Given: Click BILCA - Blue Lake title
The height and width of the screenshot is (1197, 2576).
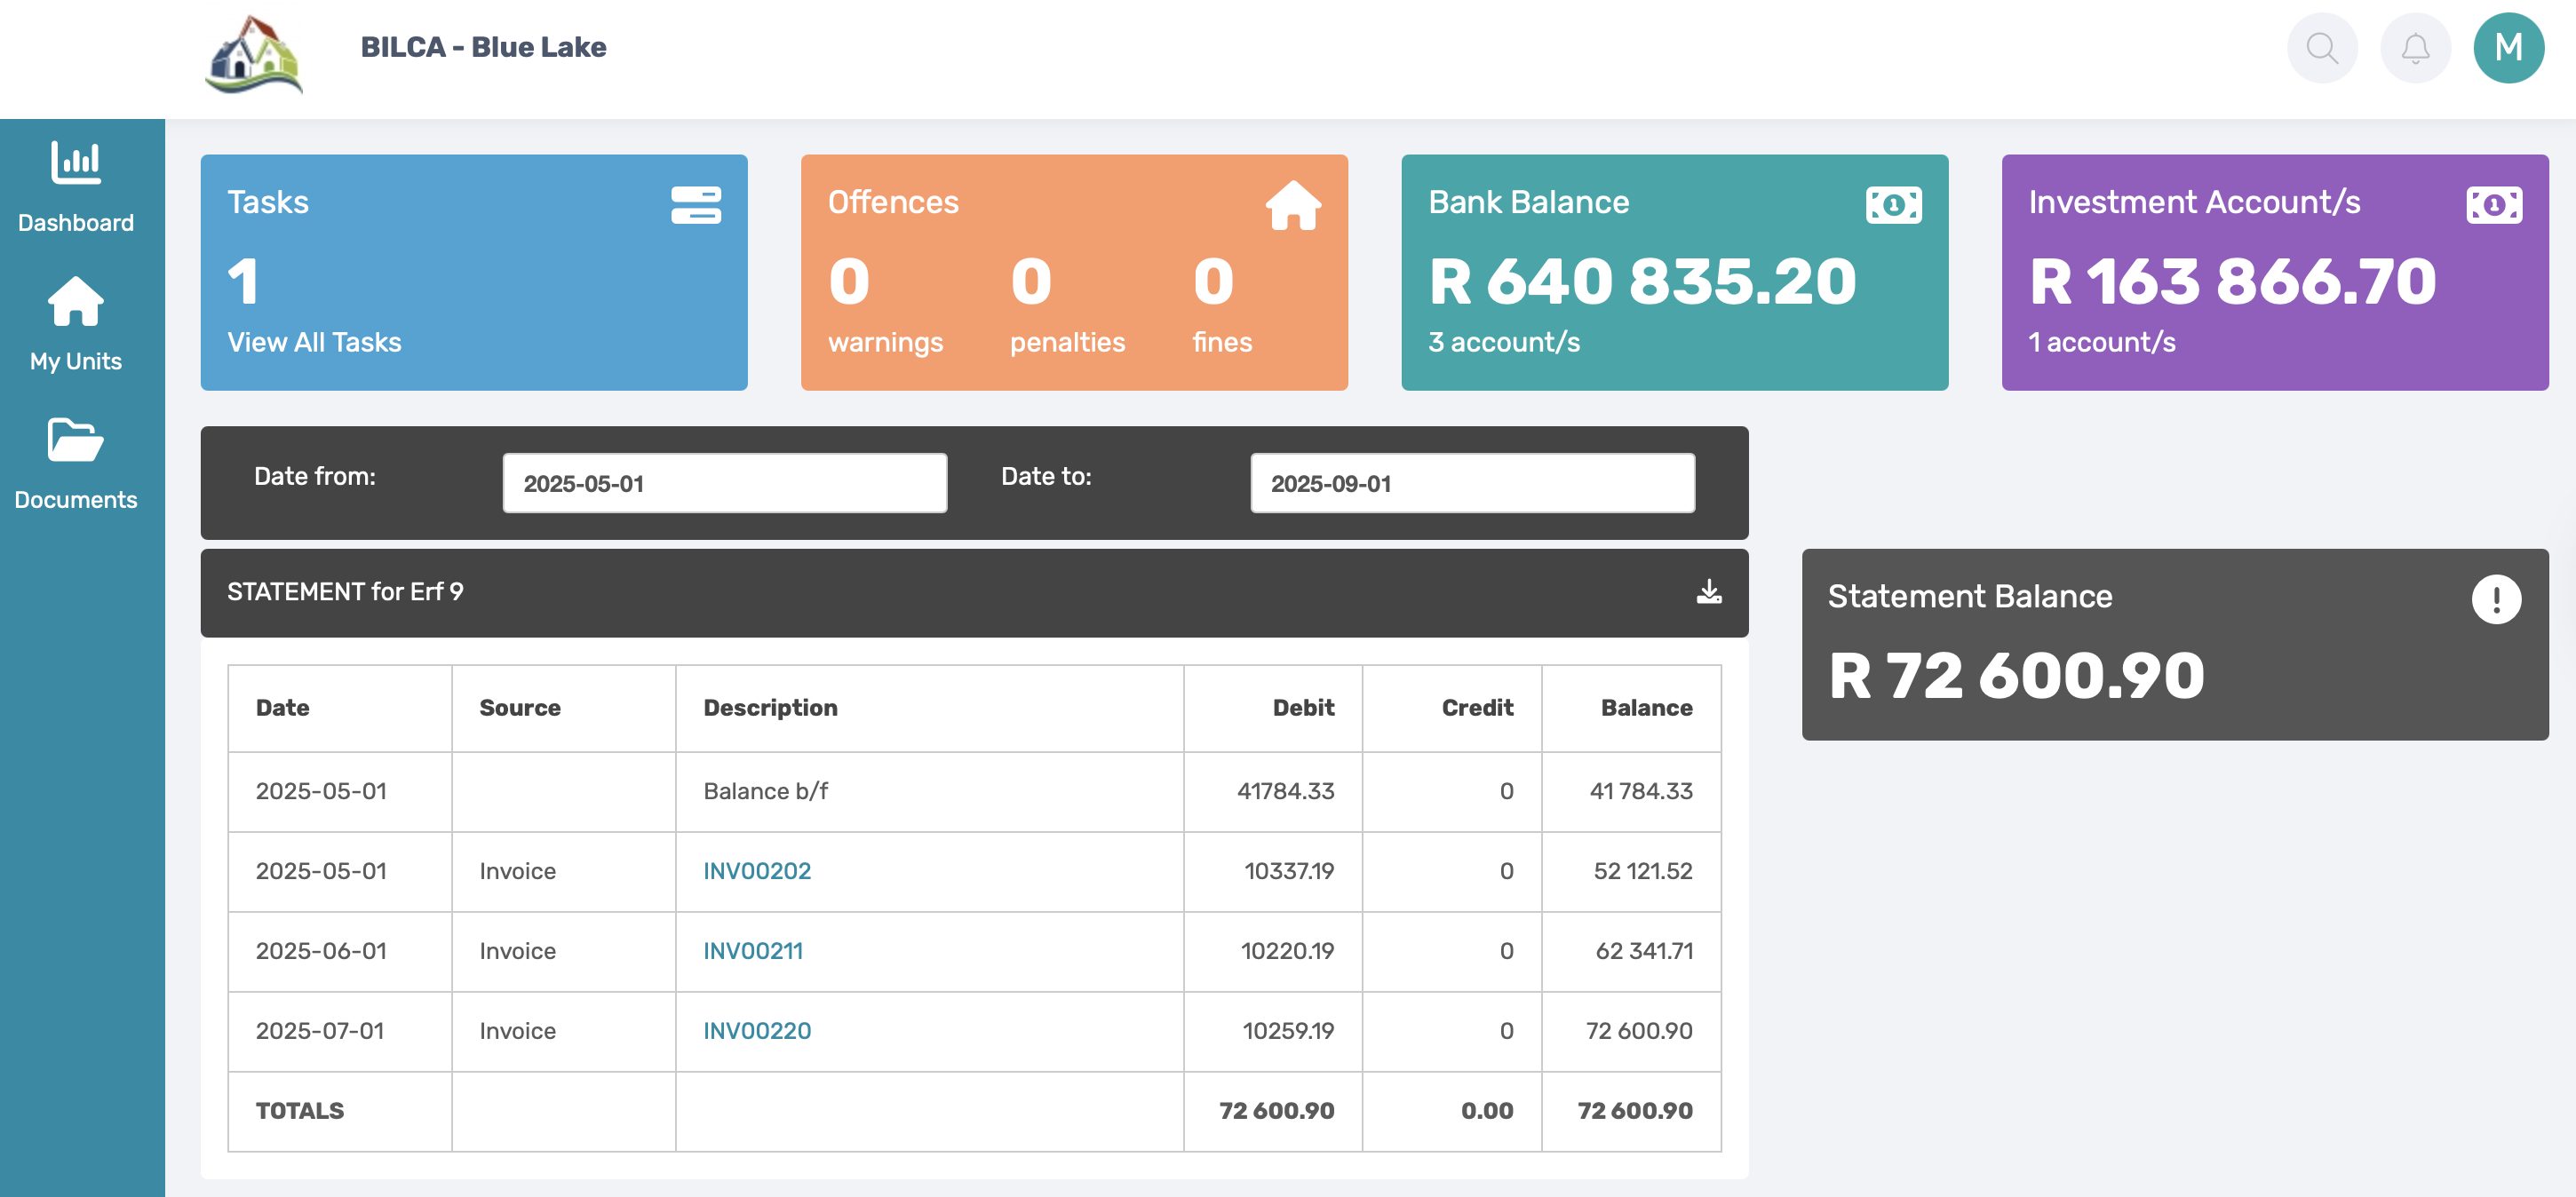Looking at the screenshot, I should pyautogui.click(x=483, y=47).
